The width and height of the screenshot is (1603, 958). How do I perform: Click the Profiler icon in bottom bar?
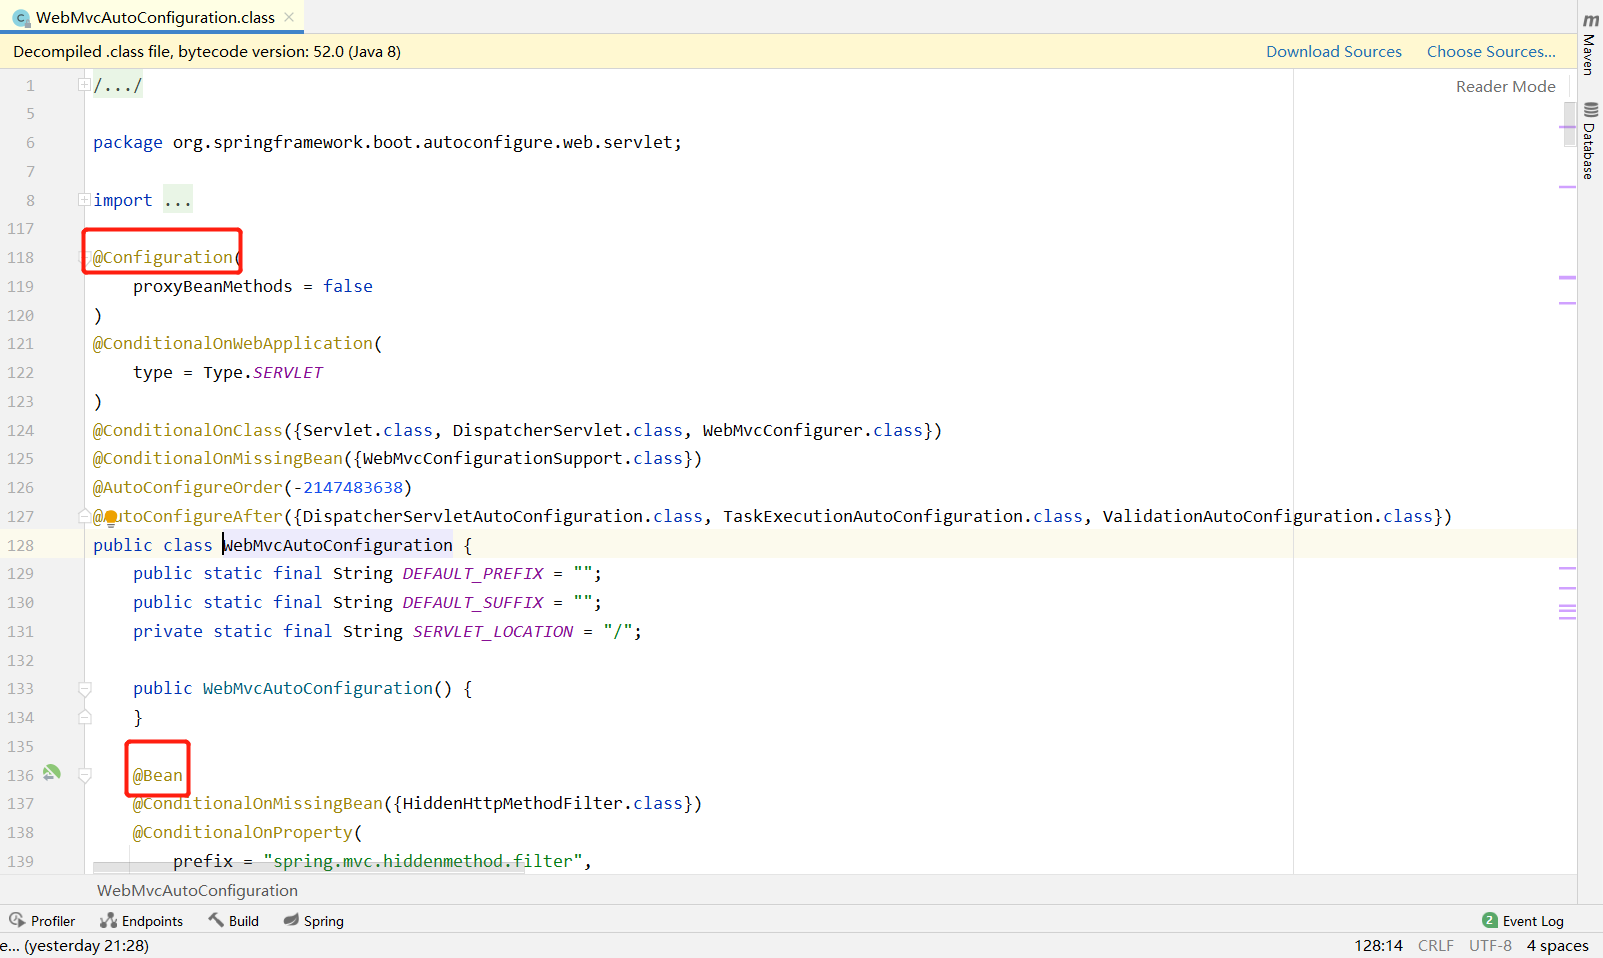[17, 920]
